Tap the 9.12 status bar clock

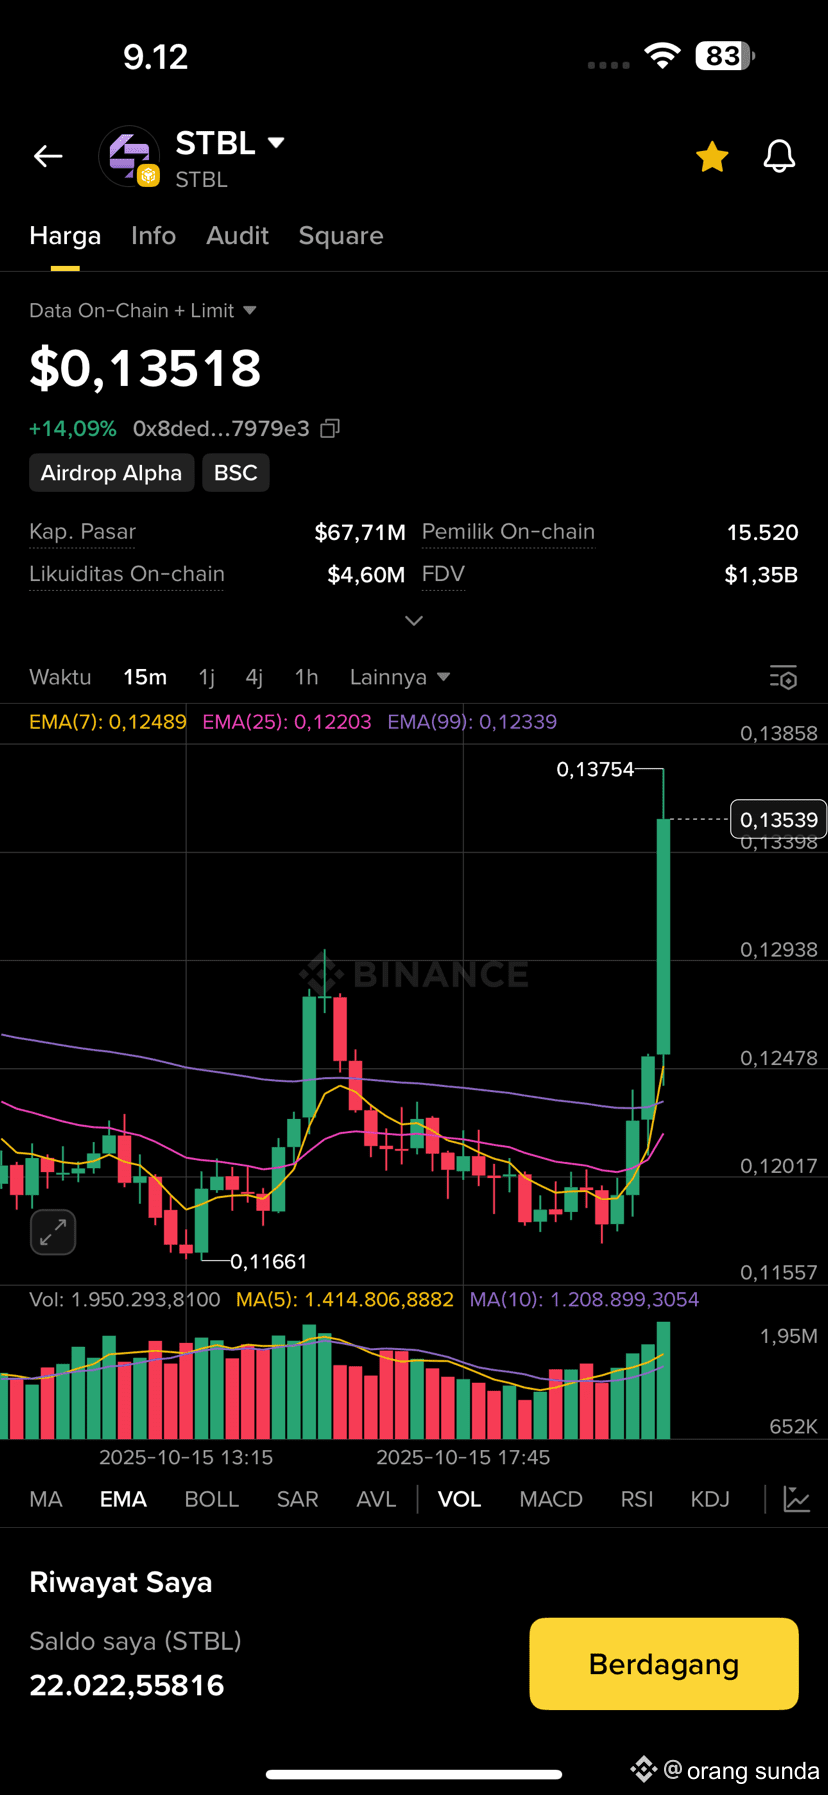coord(156,57)
